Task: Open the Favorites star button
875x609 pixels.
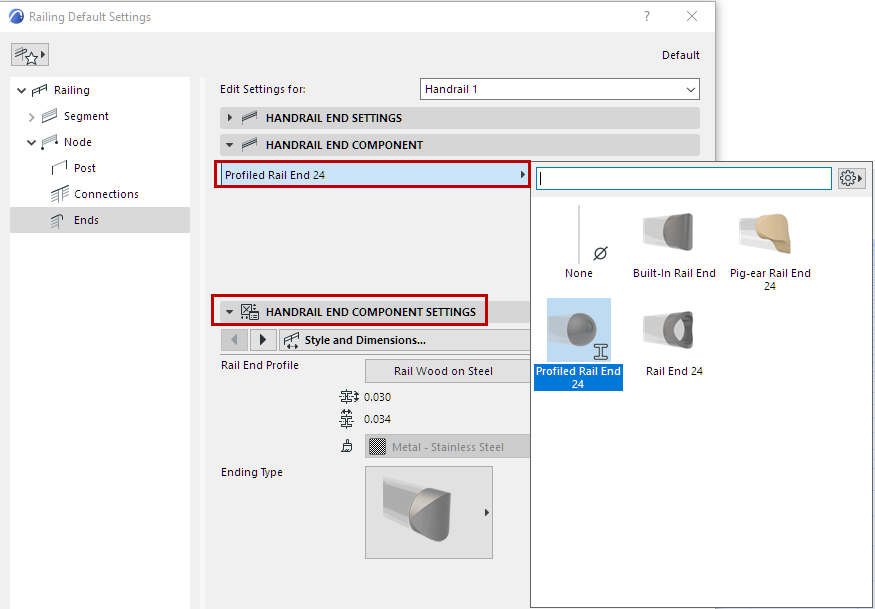Action: (x=30, y=55)
